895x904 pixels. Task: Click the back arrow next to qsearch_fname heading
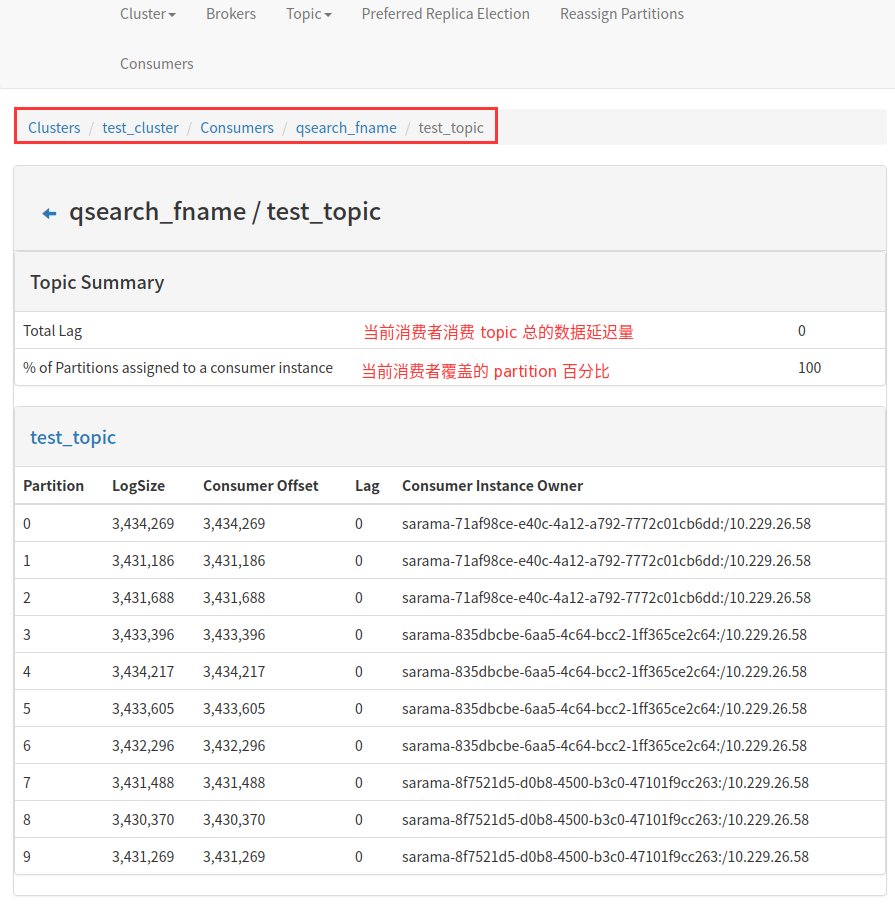[x=48, y=212]
